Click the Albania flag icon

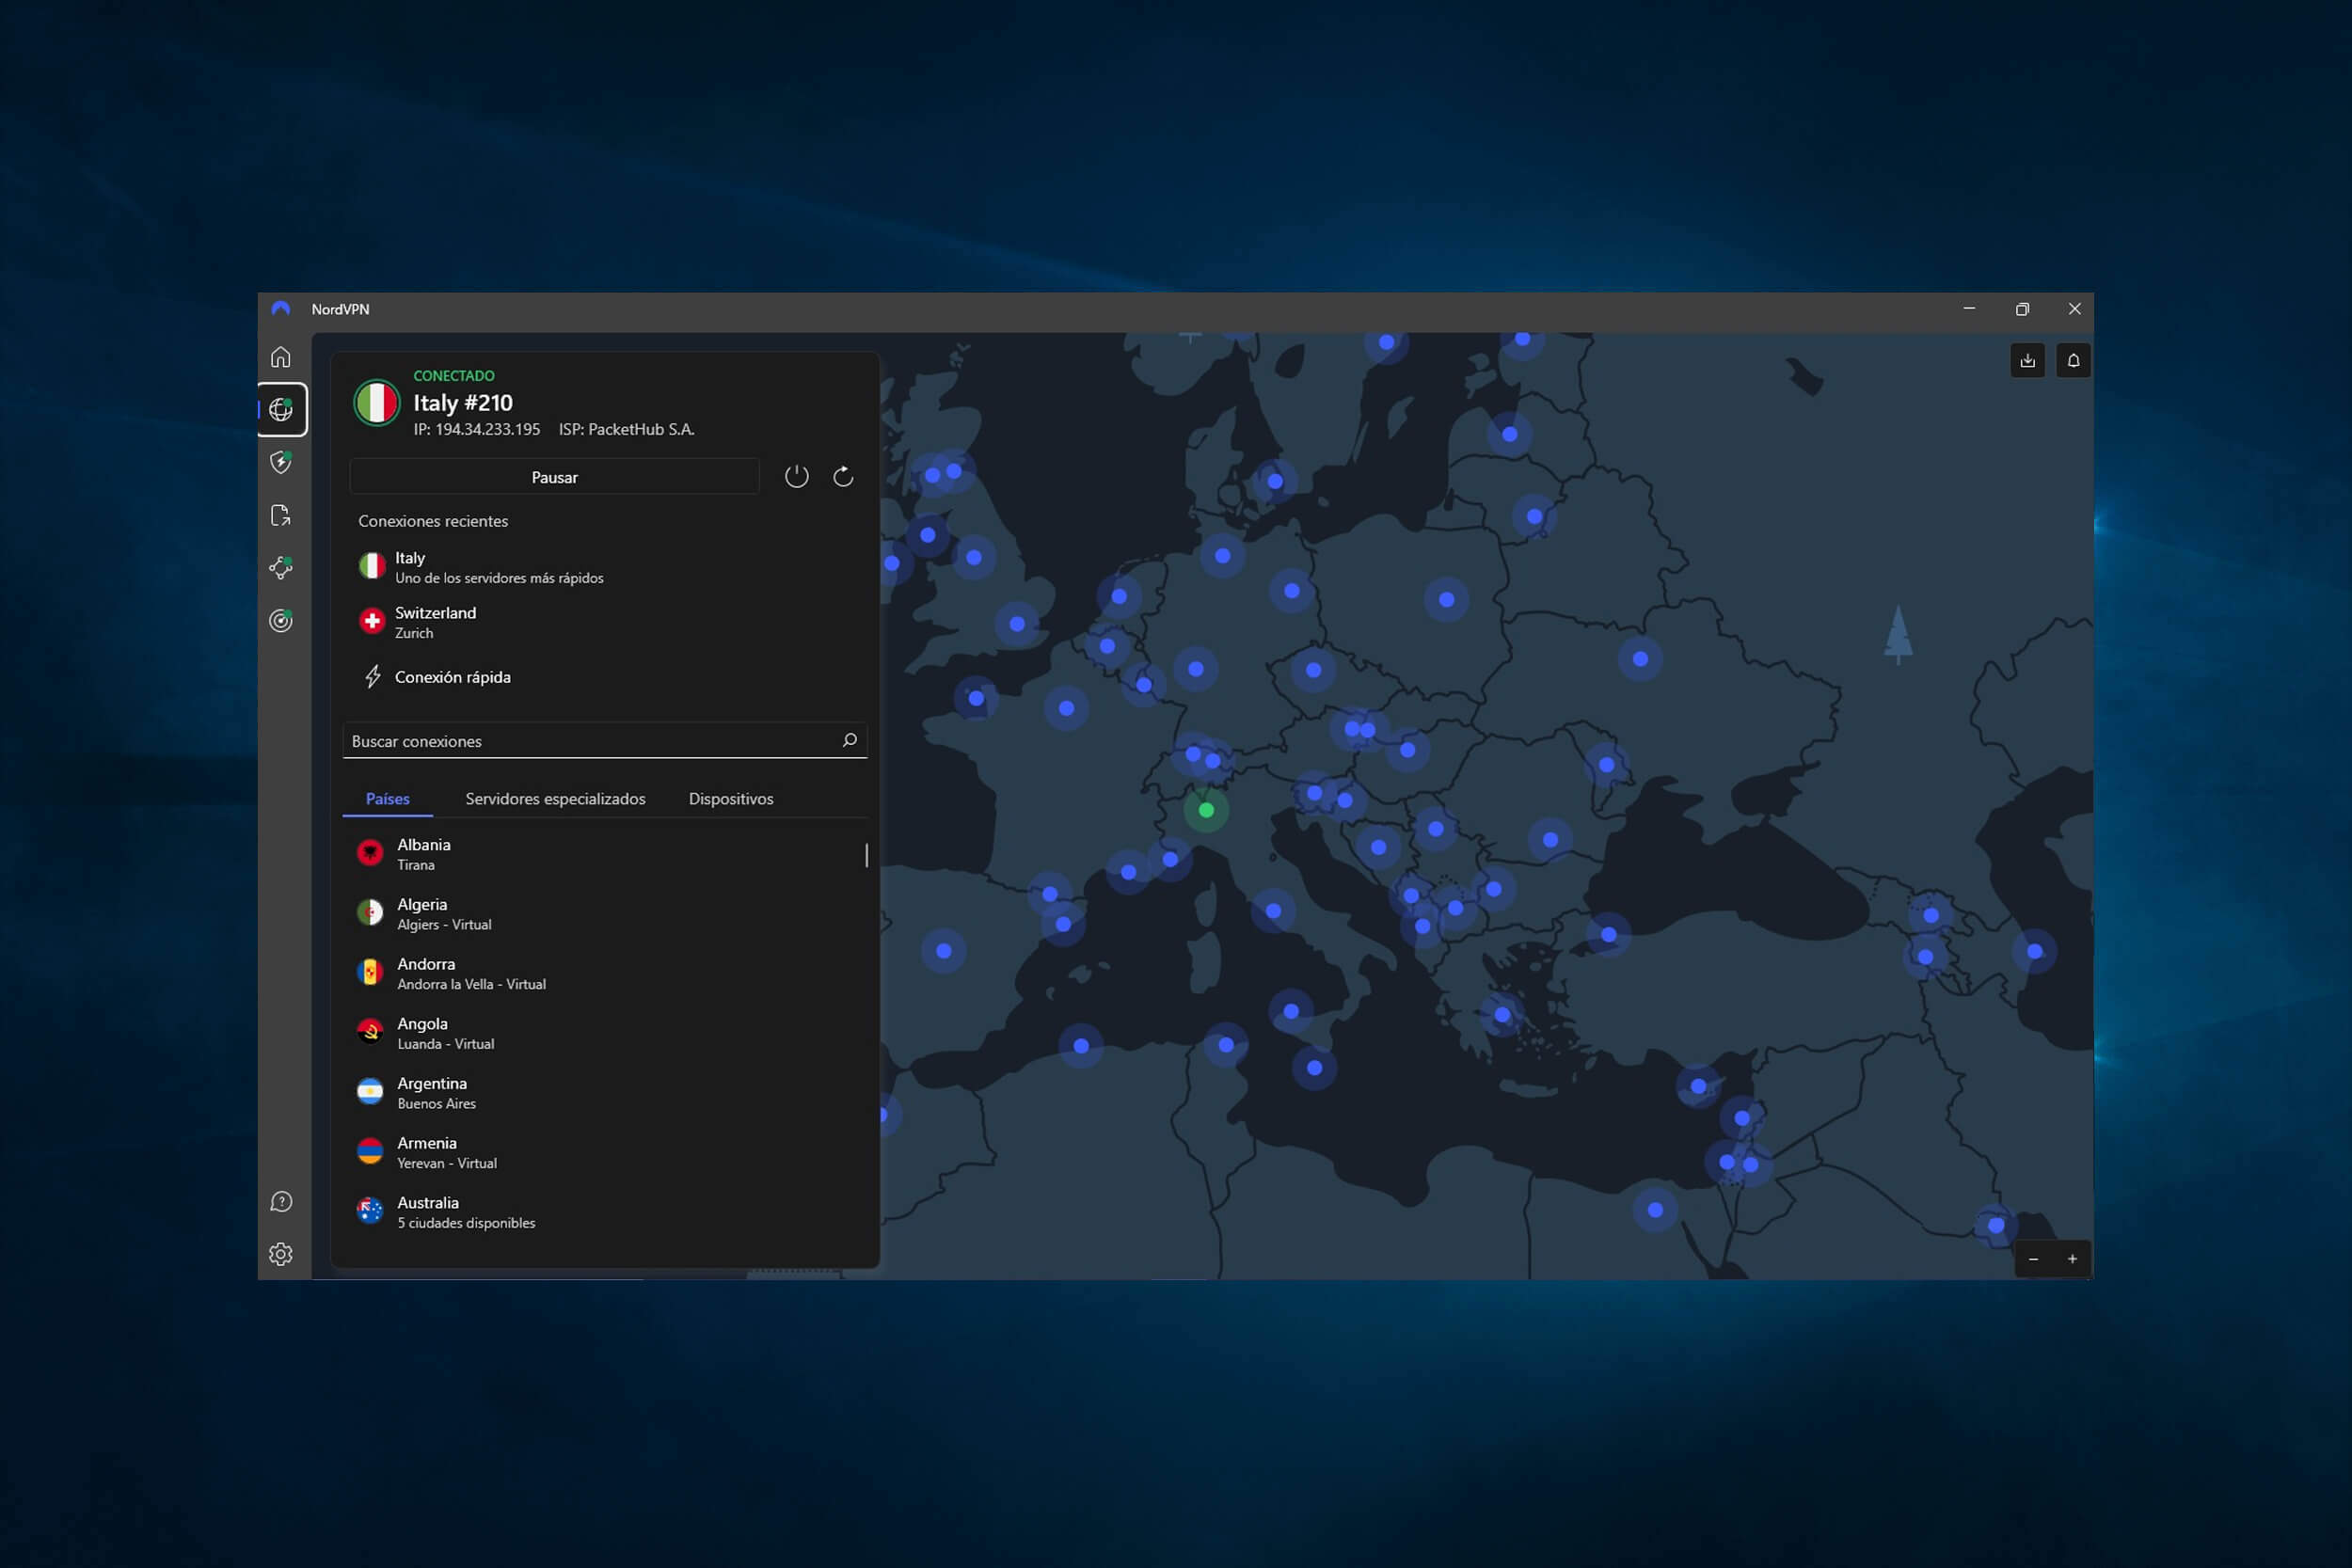point(370,853)
